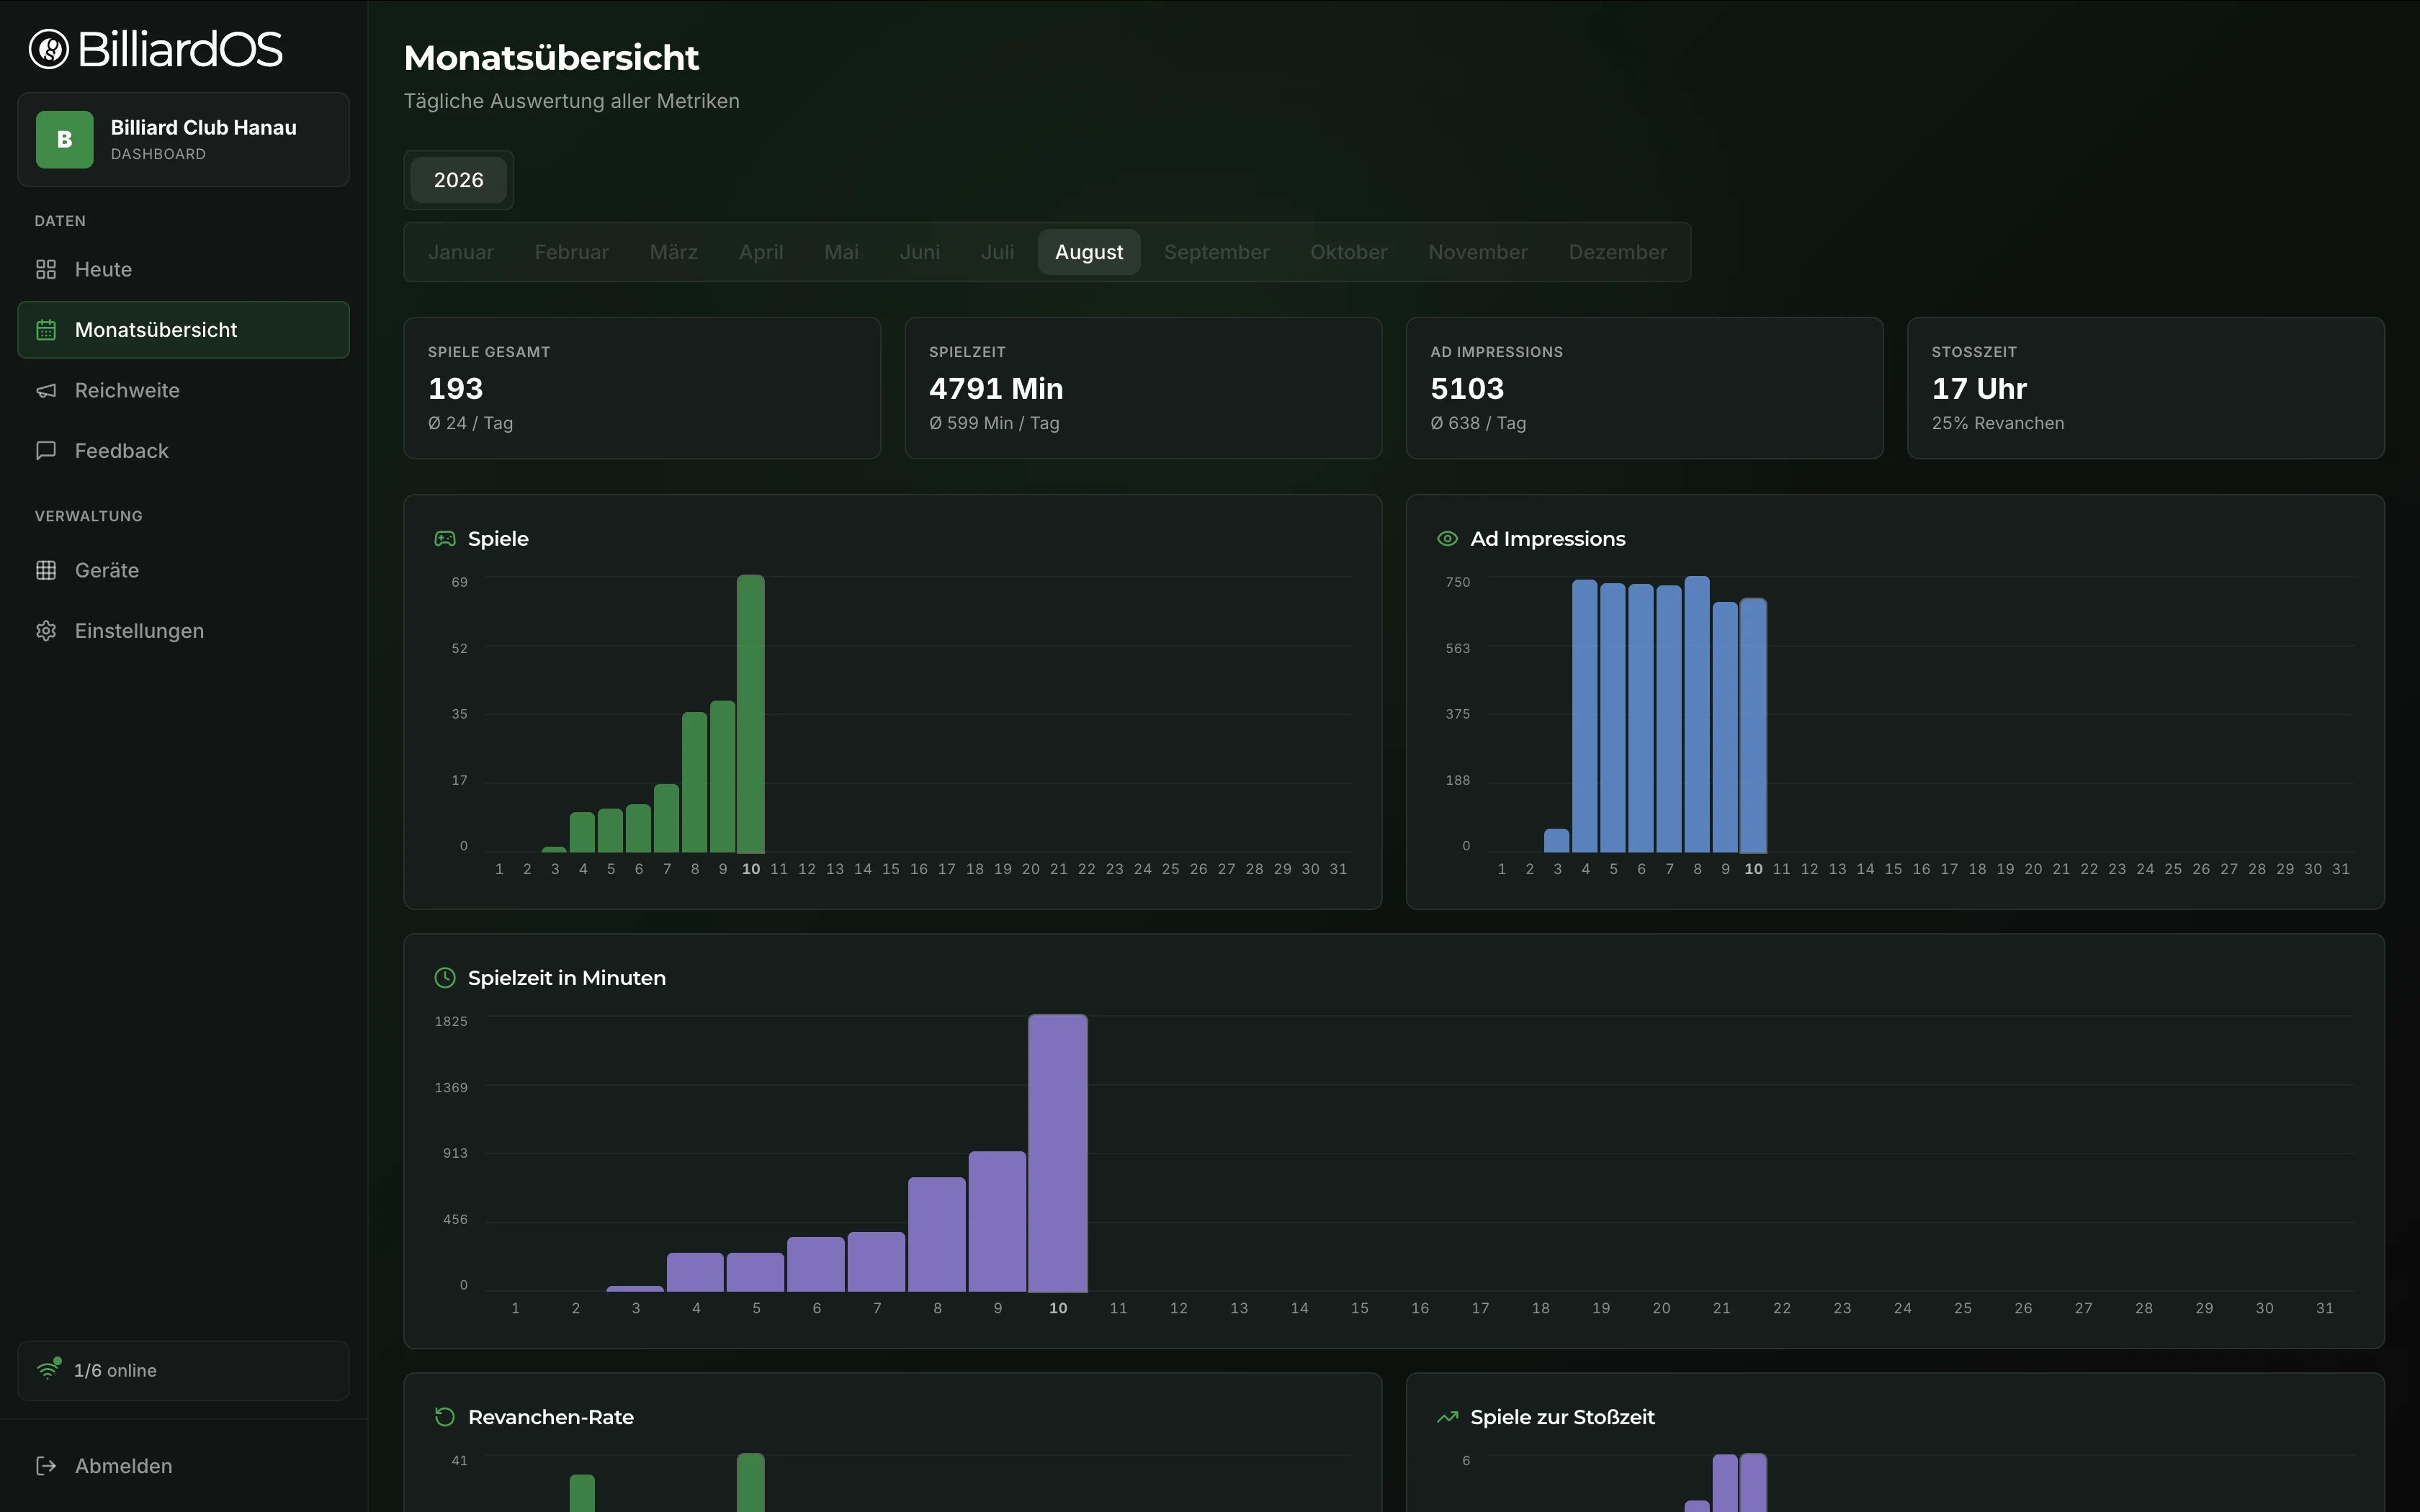This screenshot has width=2420, height=1512.
Task: Click the 17 Uhr Stosszeit value
Action: 1979,388
